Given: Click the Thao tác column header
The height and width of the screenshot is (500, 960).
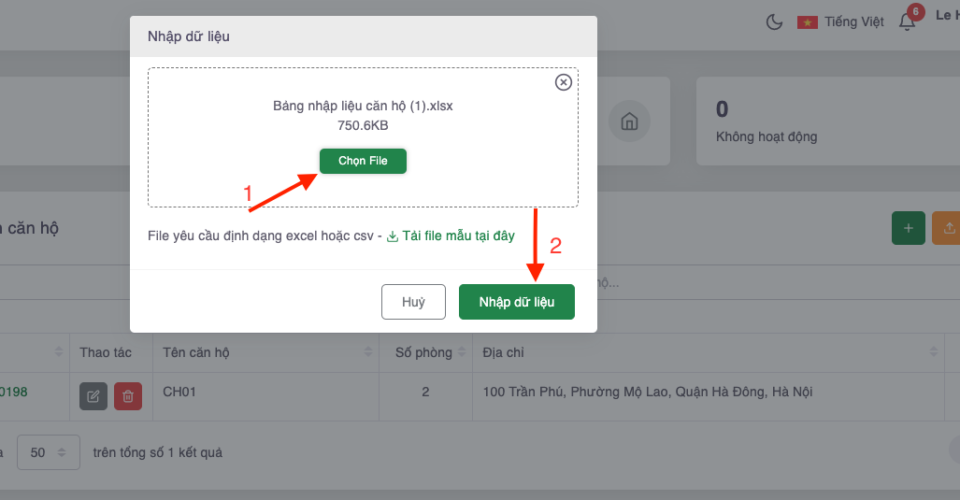Looking at the screenshot, I should point(104,353).
